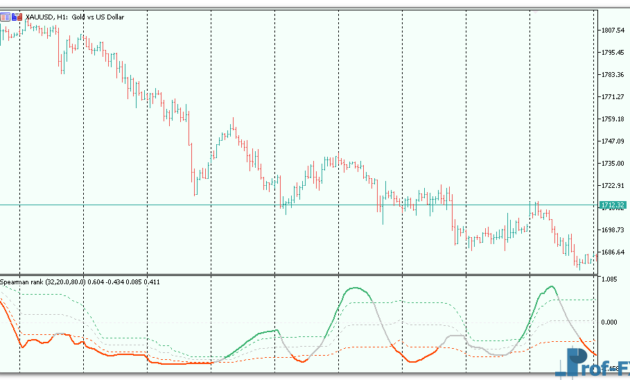Click the 1795.45 price scale label
The image size is (630, 380).
(x=613, y=52)
